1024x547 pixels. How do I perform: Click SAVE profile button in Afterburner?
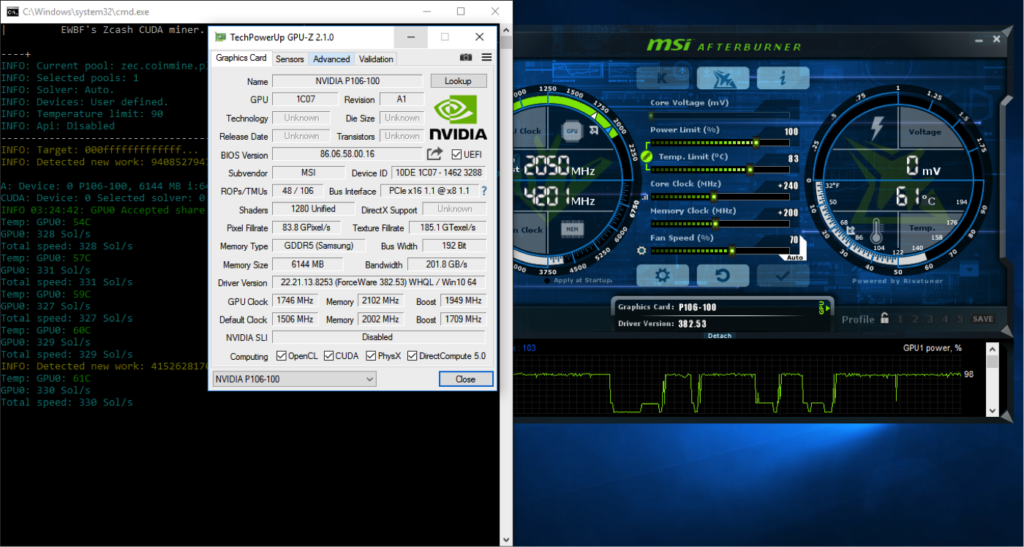coord(983,319)
